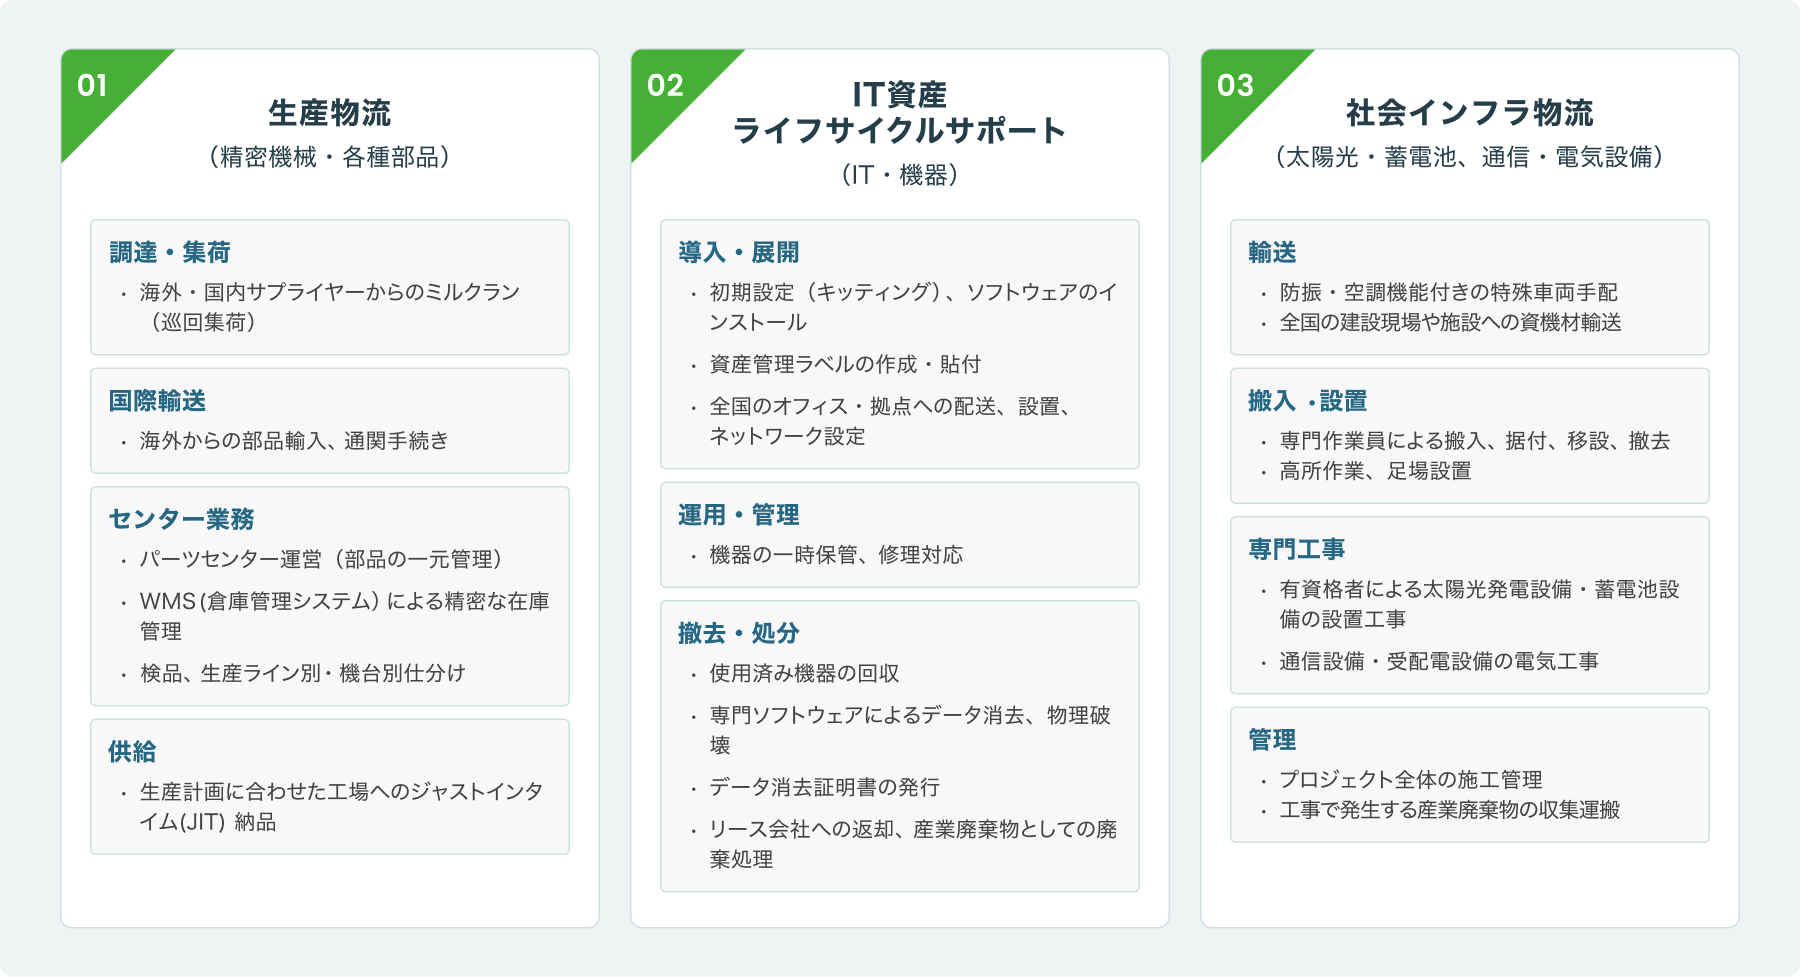Viewport: 1800px width, 977px height.
Task: Click the green 01 corner badge
Action: (94, 87)
